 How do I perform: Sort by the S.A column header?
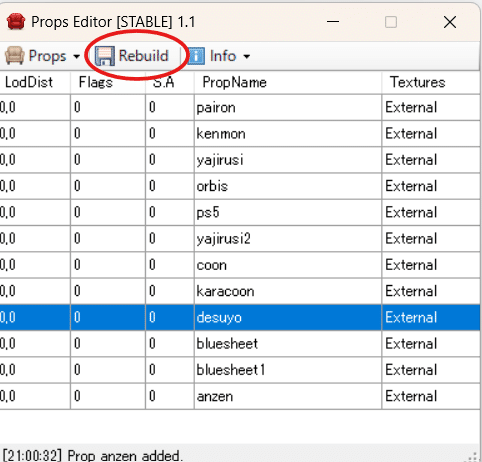tap(170, 82)
